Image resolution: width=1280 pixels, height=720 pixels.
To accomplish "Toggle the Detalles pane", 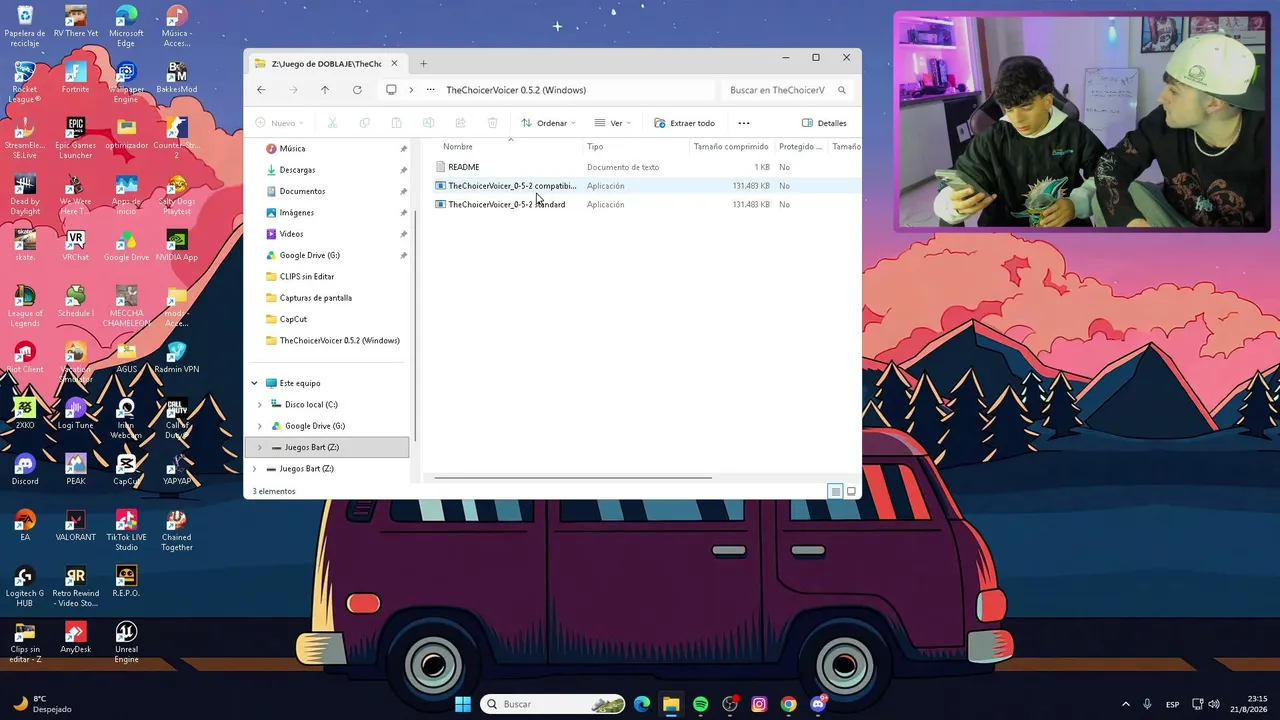I will pyautogui.click(x=824, y=123).
